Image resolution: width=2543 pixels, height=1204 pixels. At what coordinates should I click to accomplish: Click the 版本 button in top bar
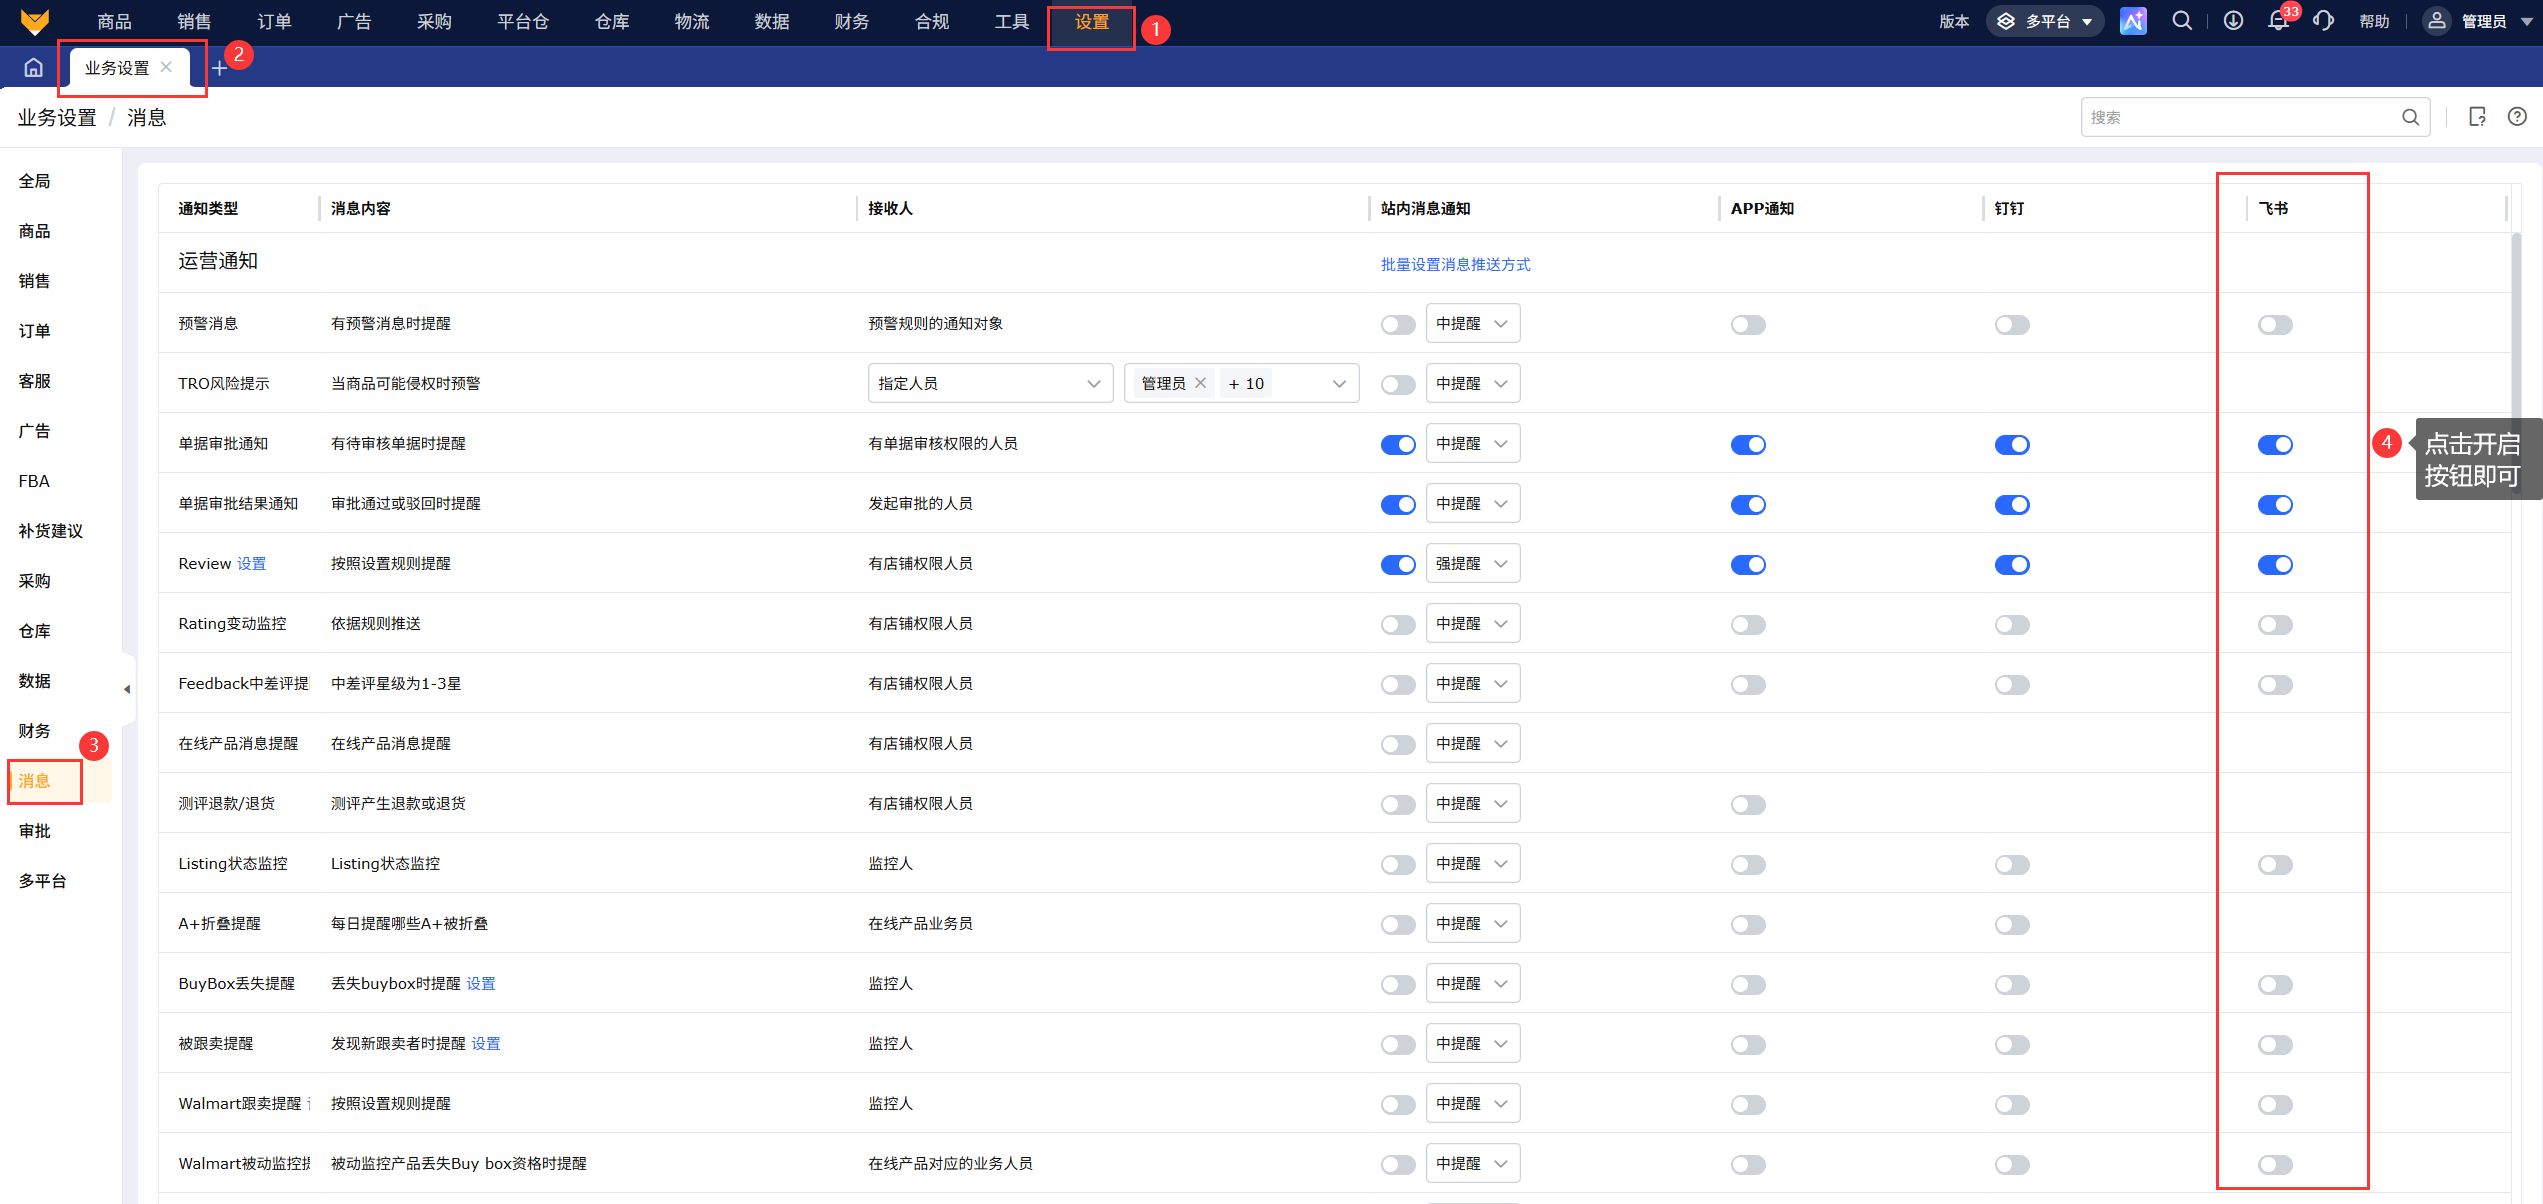click(x=1954, y=22)
